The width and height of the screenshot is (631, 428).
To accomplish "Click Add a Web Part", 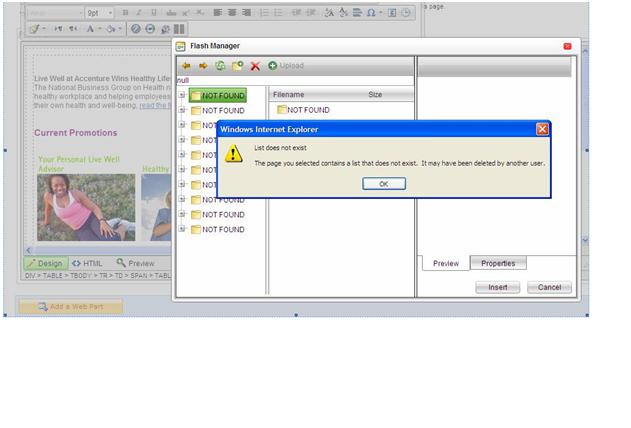I will 71,307.
